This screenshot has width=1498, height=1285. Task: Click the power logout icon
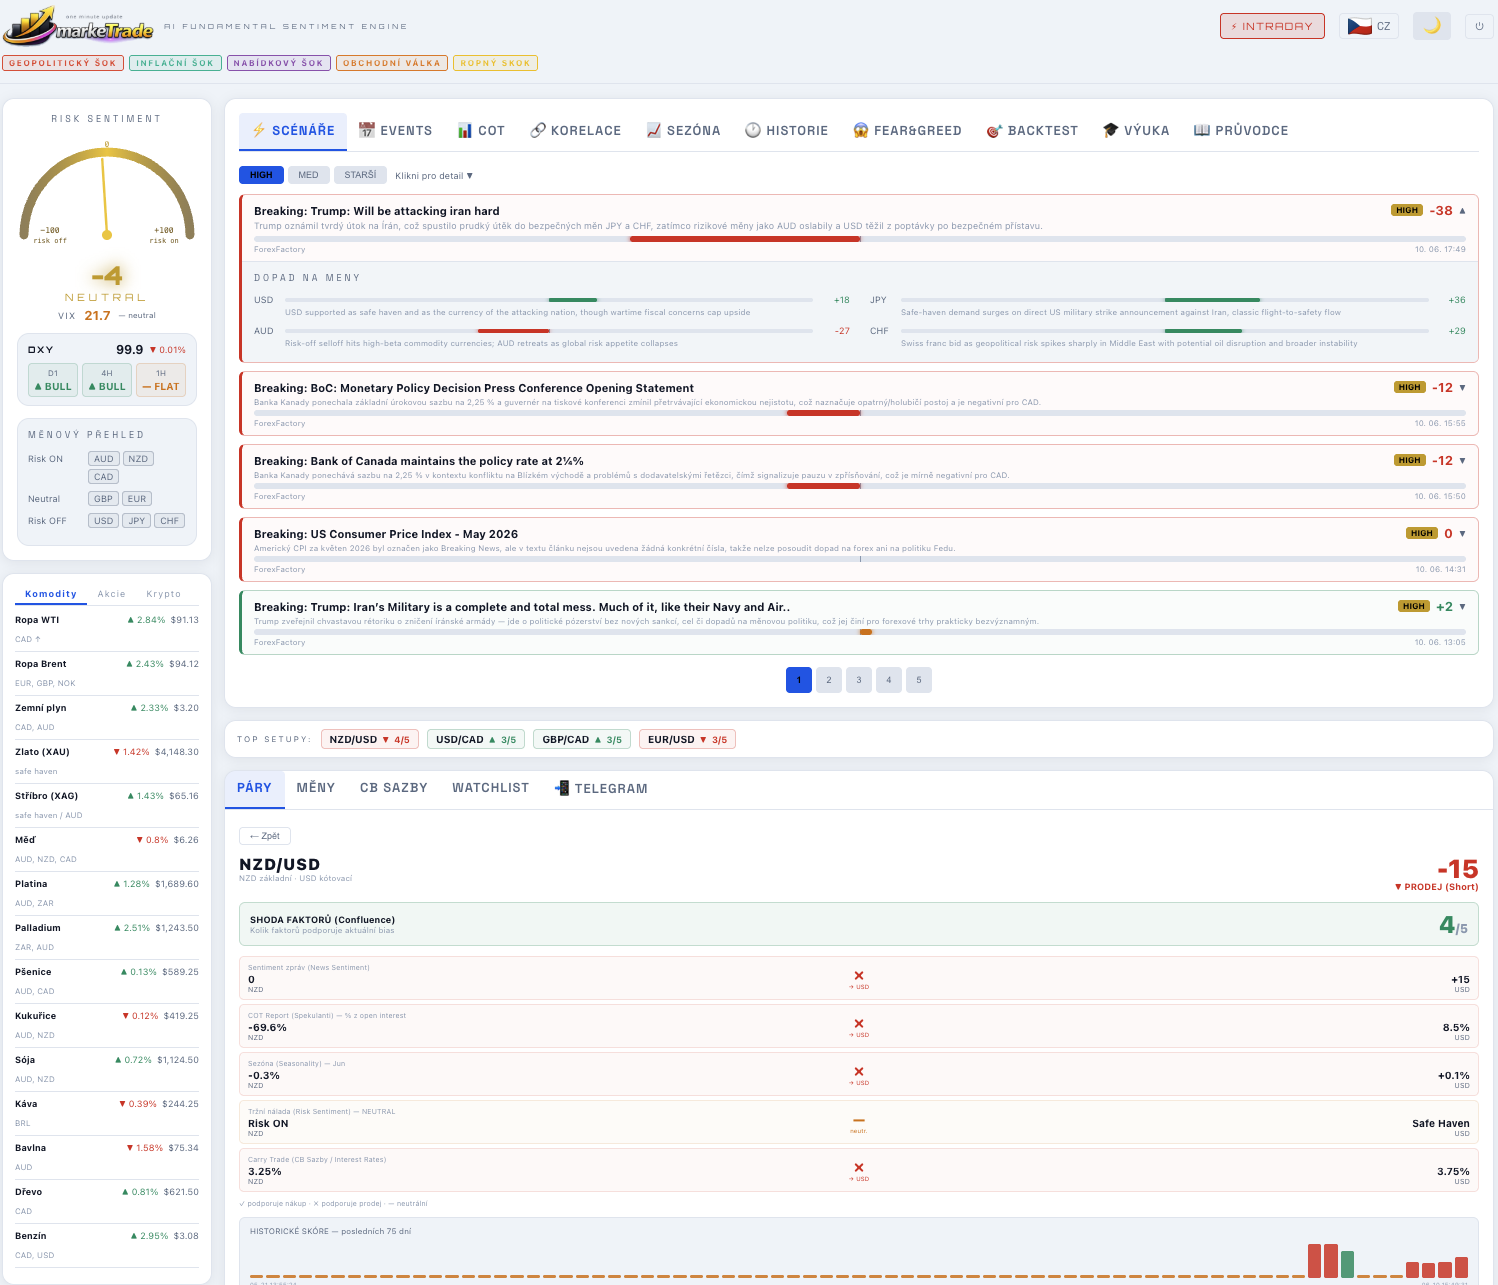1479,26
